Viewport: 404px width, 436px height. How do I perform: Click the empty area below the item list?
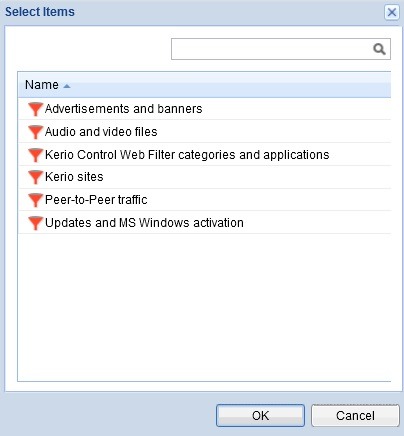(x=204, y=307)
